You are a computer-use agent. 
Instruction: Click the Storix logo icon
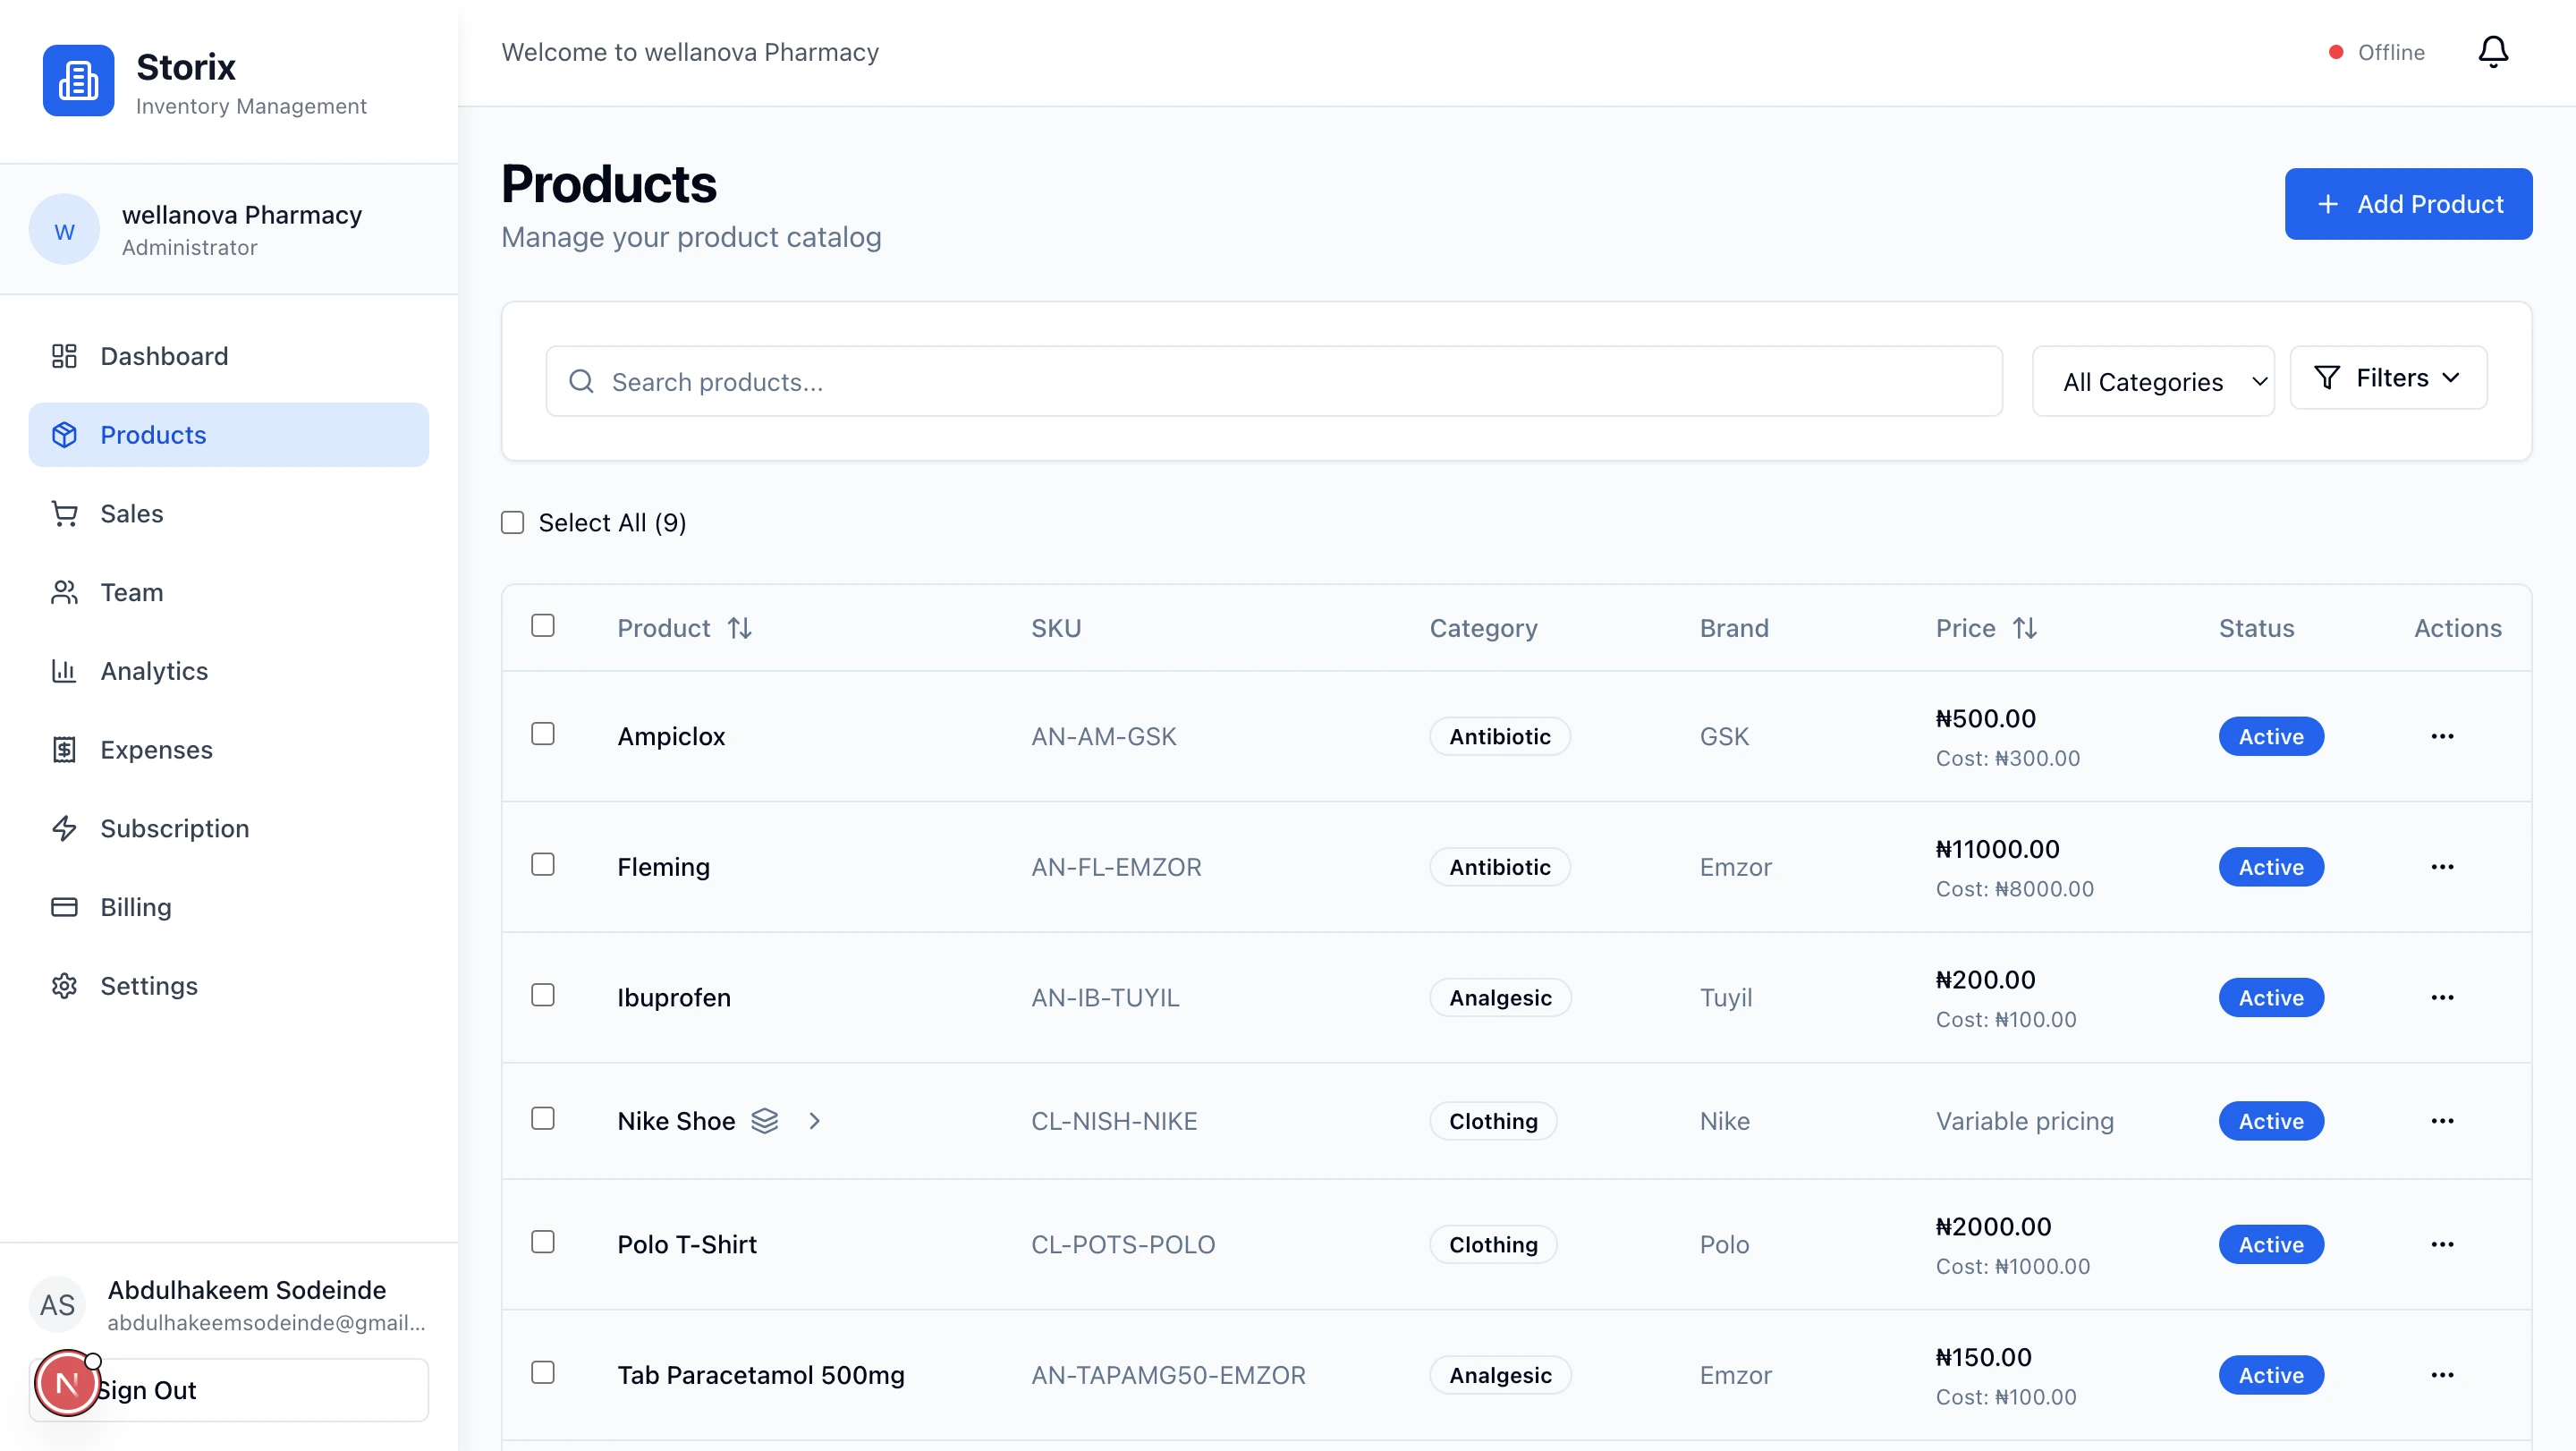click(78, 80)
